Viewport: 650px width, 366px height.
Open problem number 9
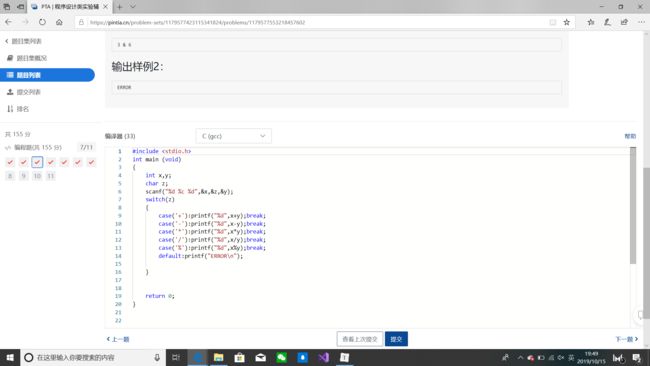(x=24, y=176)
